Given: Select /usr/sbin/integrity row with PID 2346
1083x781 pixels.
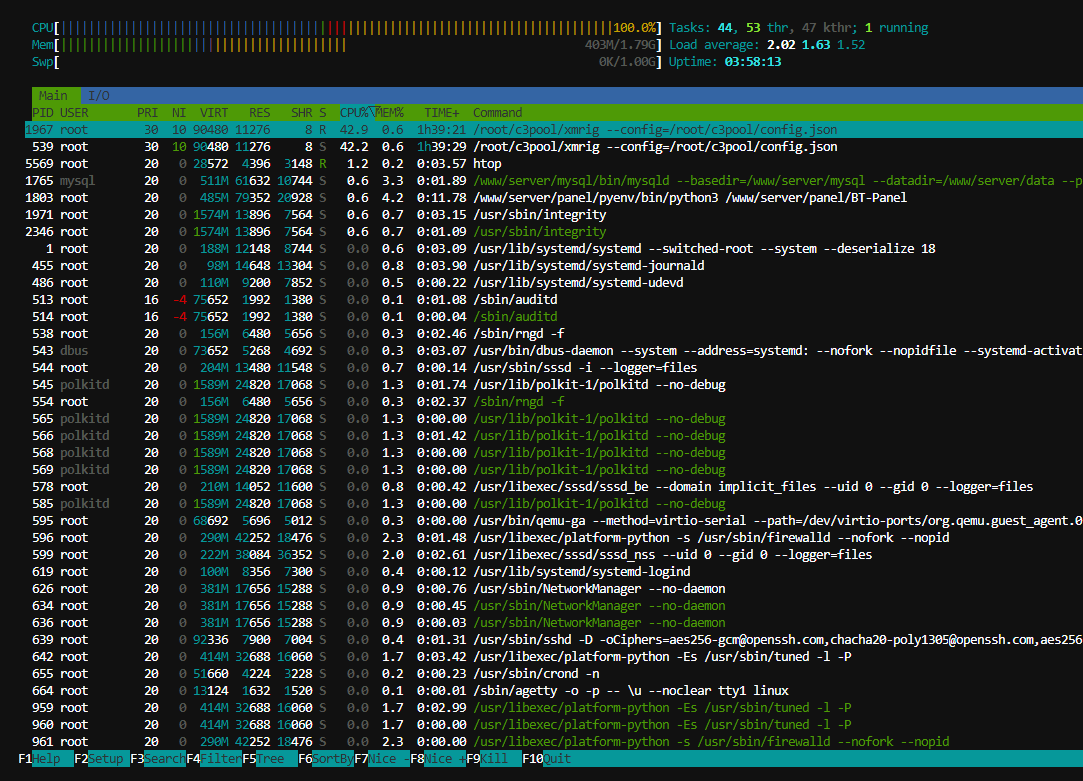Looking at the screenshot, I should pos(554,231).
